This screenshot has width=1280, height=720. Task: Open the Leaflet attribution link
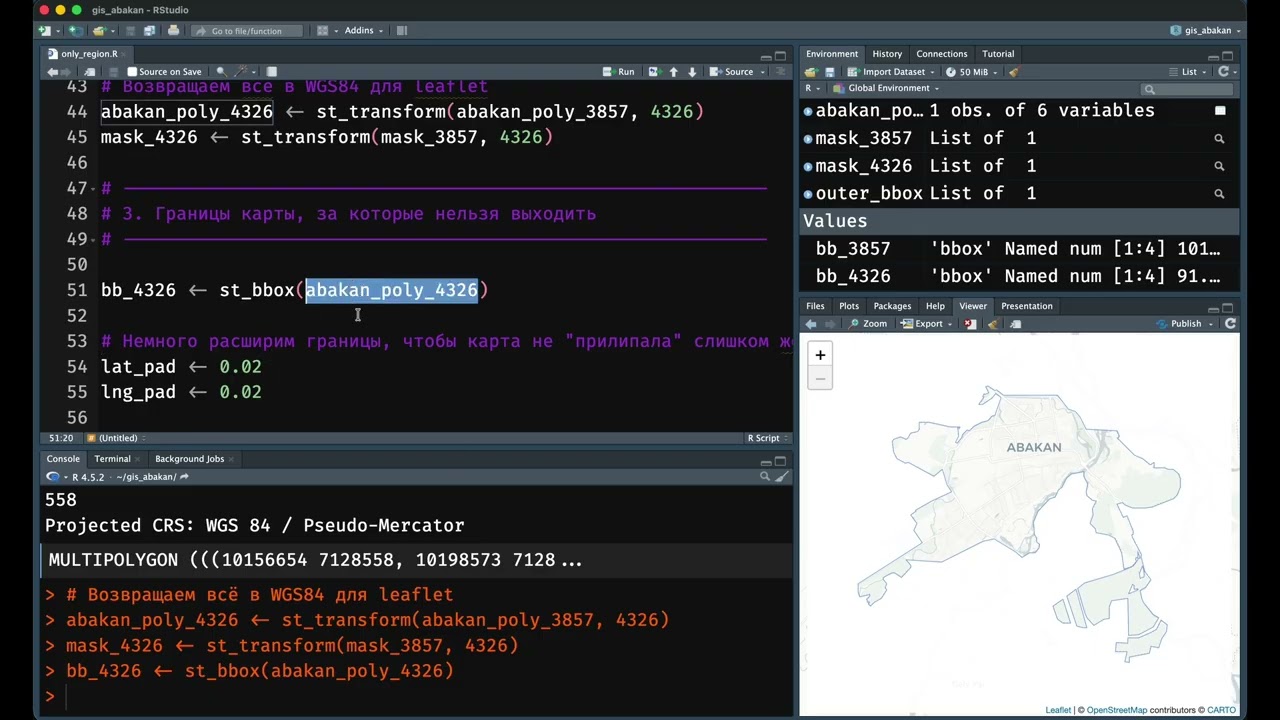pos(1058,710)
